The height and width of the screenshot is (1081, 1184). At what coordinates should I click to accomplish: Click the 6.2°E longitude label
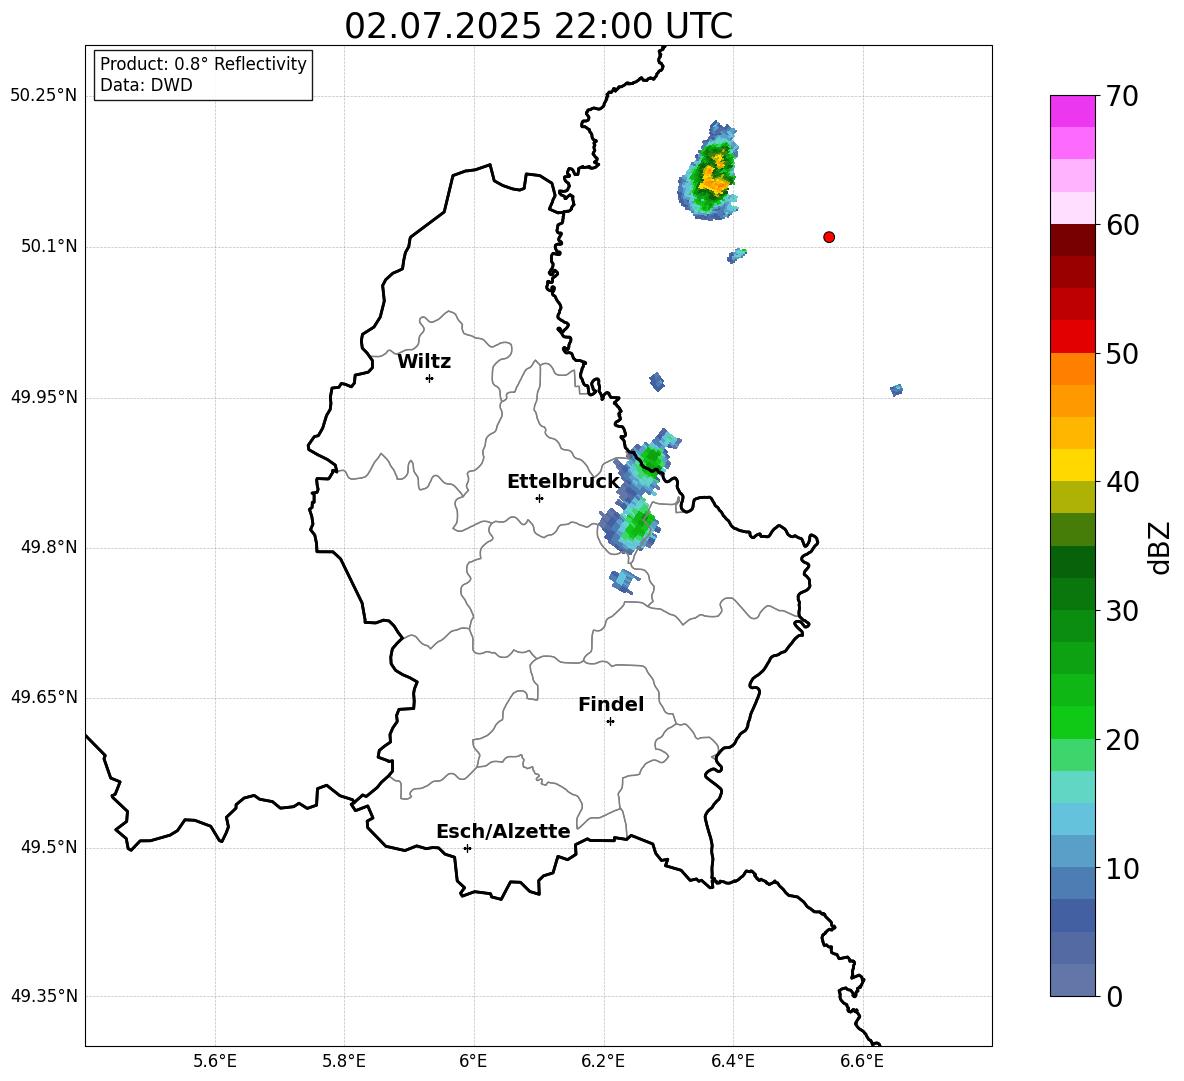[x=603, y=1061]
